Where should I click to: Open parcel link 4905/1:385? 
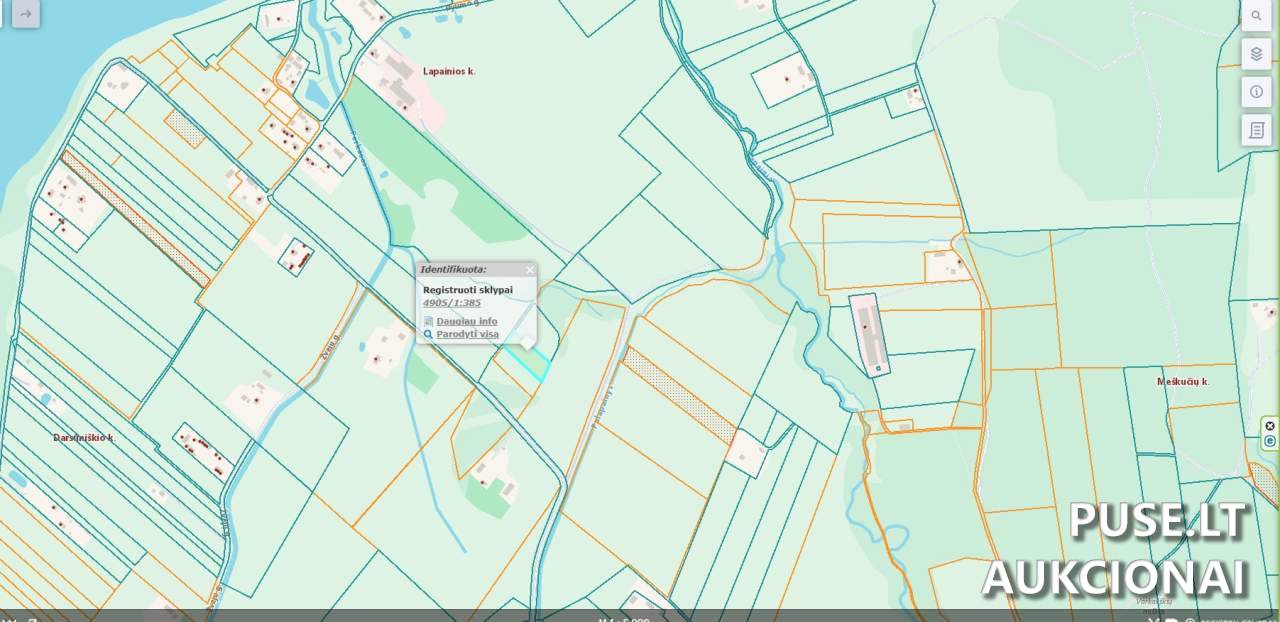451,303
